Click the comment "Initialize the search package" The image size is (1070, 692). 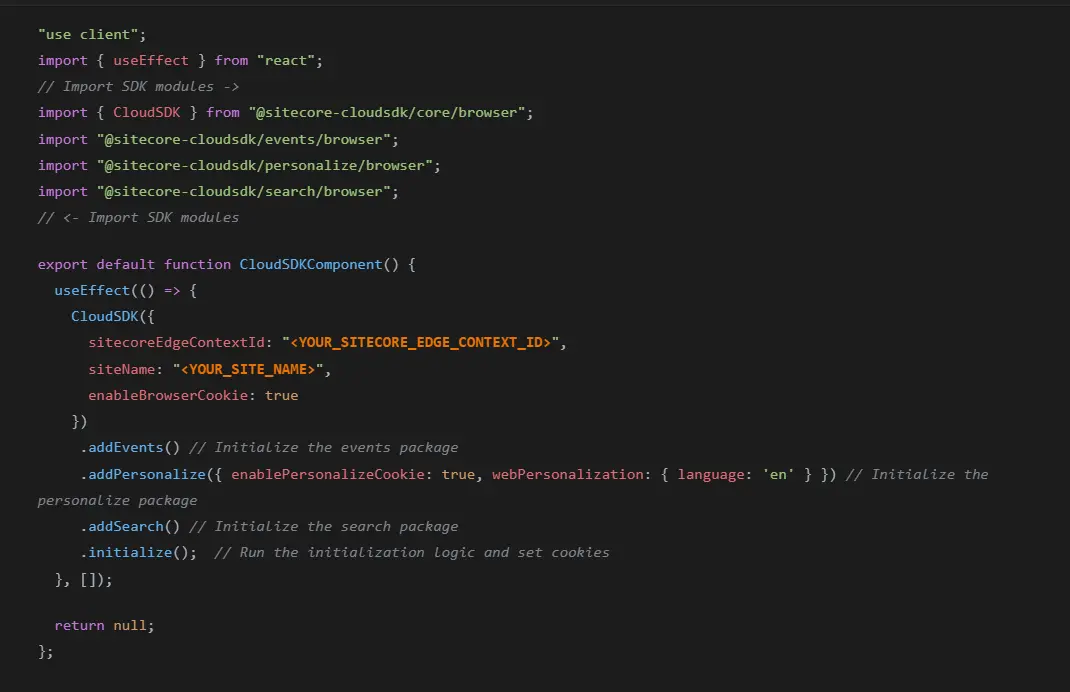pos(336,527)
